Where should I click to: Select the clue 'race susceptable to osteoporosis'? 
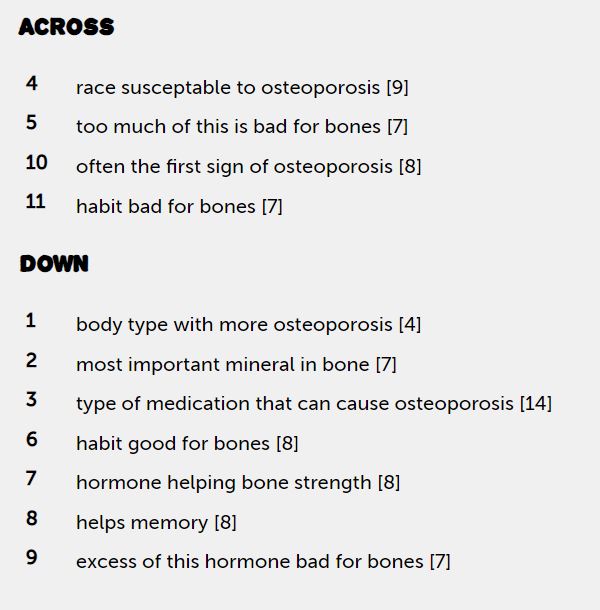(242, 87)
